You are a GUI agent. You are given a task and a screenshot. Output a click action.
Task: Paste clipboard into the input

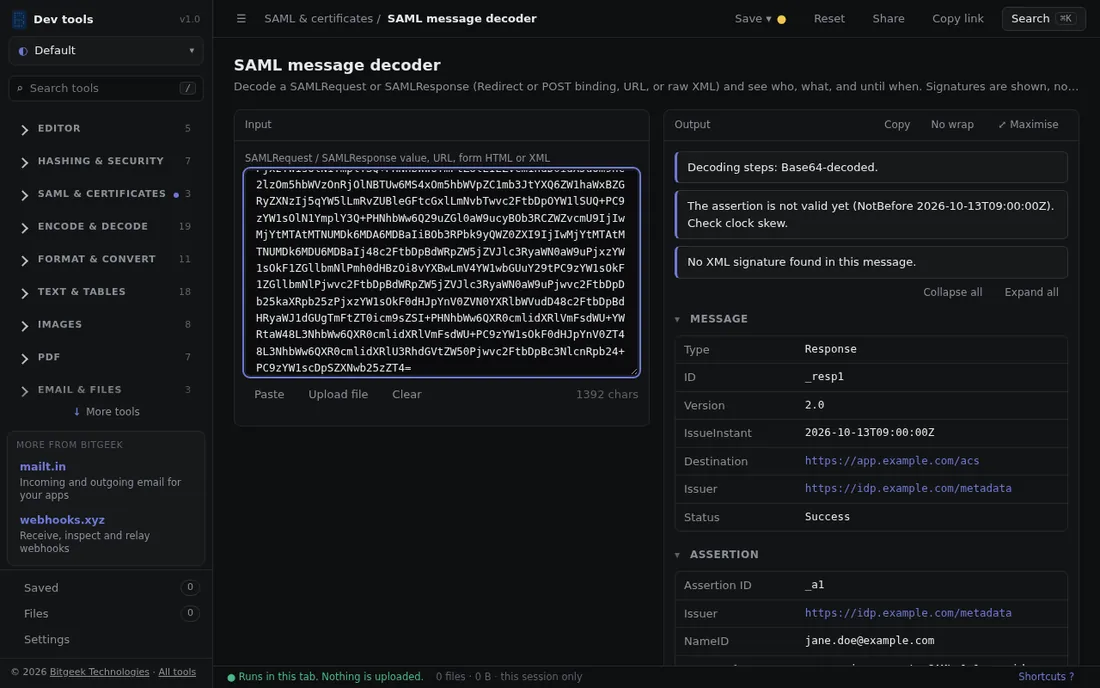point(269,394)
